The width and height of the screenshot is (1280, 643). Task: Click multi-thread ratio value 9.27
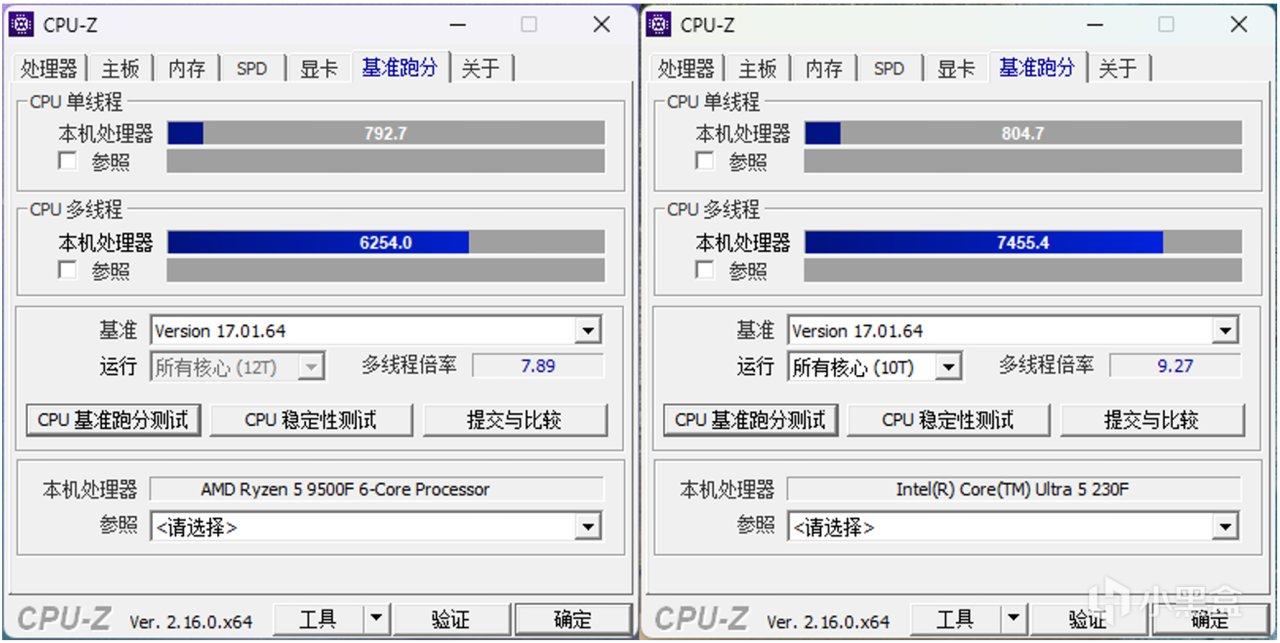1175,366
